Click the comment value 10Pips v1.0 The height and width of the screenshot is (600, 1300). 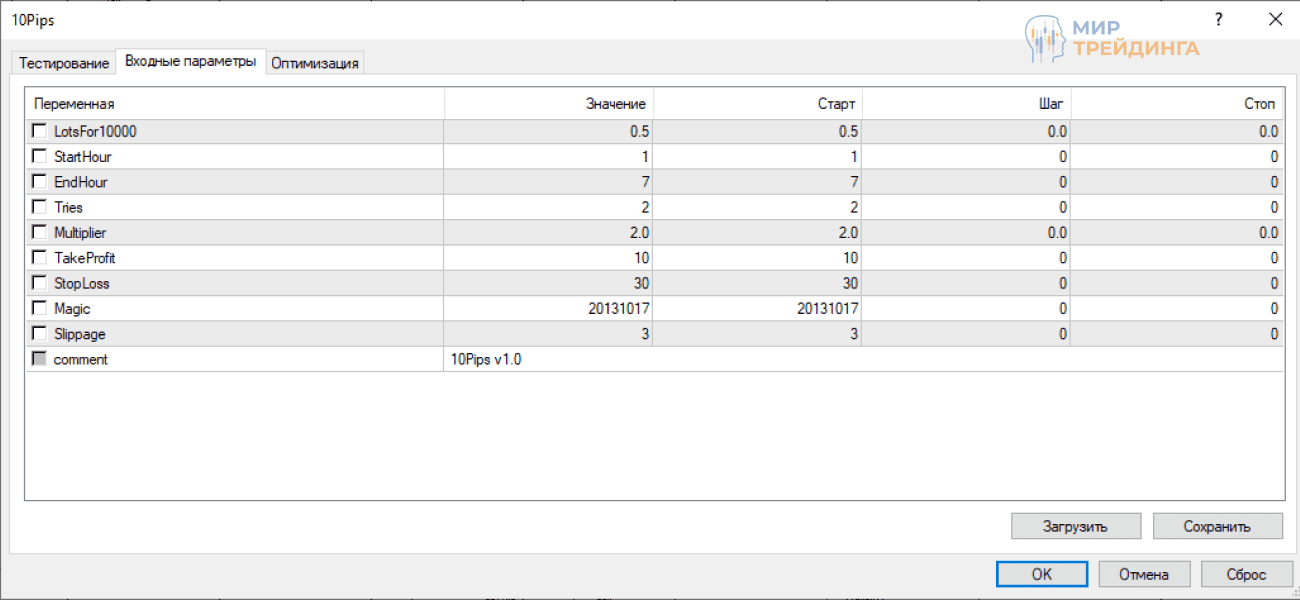[x=487, y=360]
